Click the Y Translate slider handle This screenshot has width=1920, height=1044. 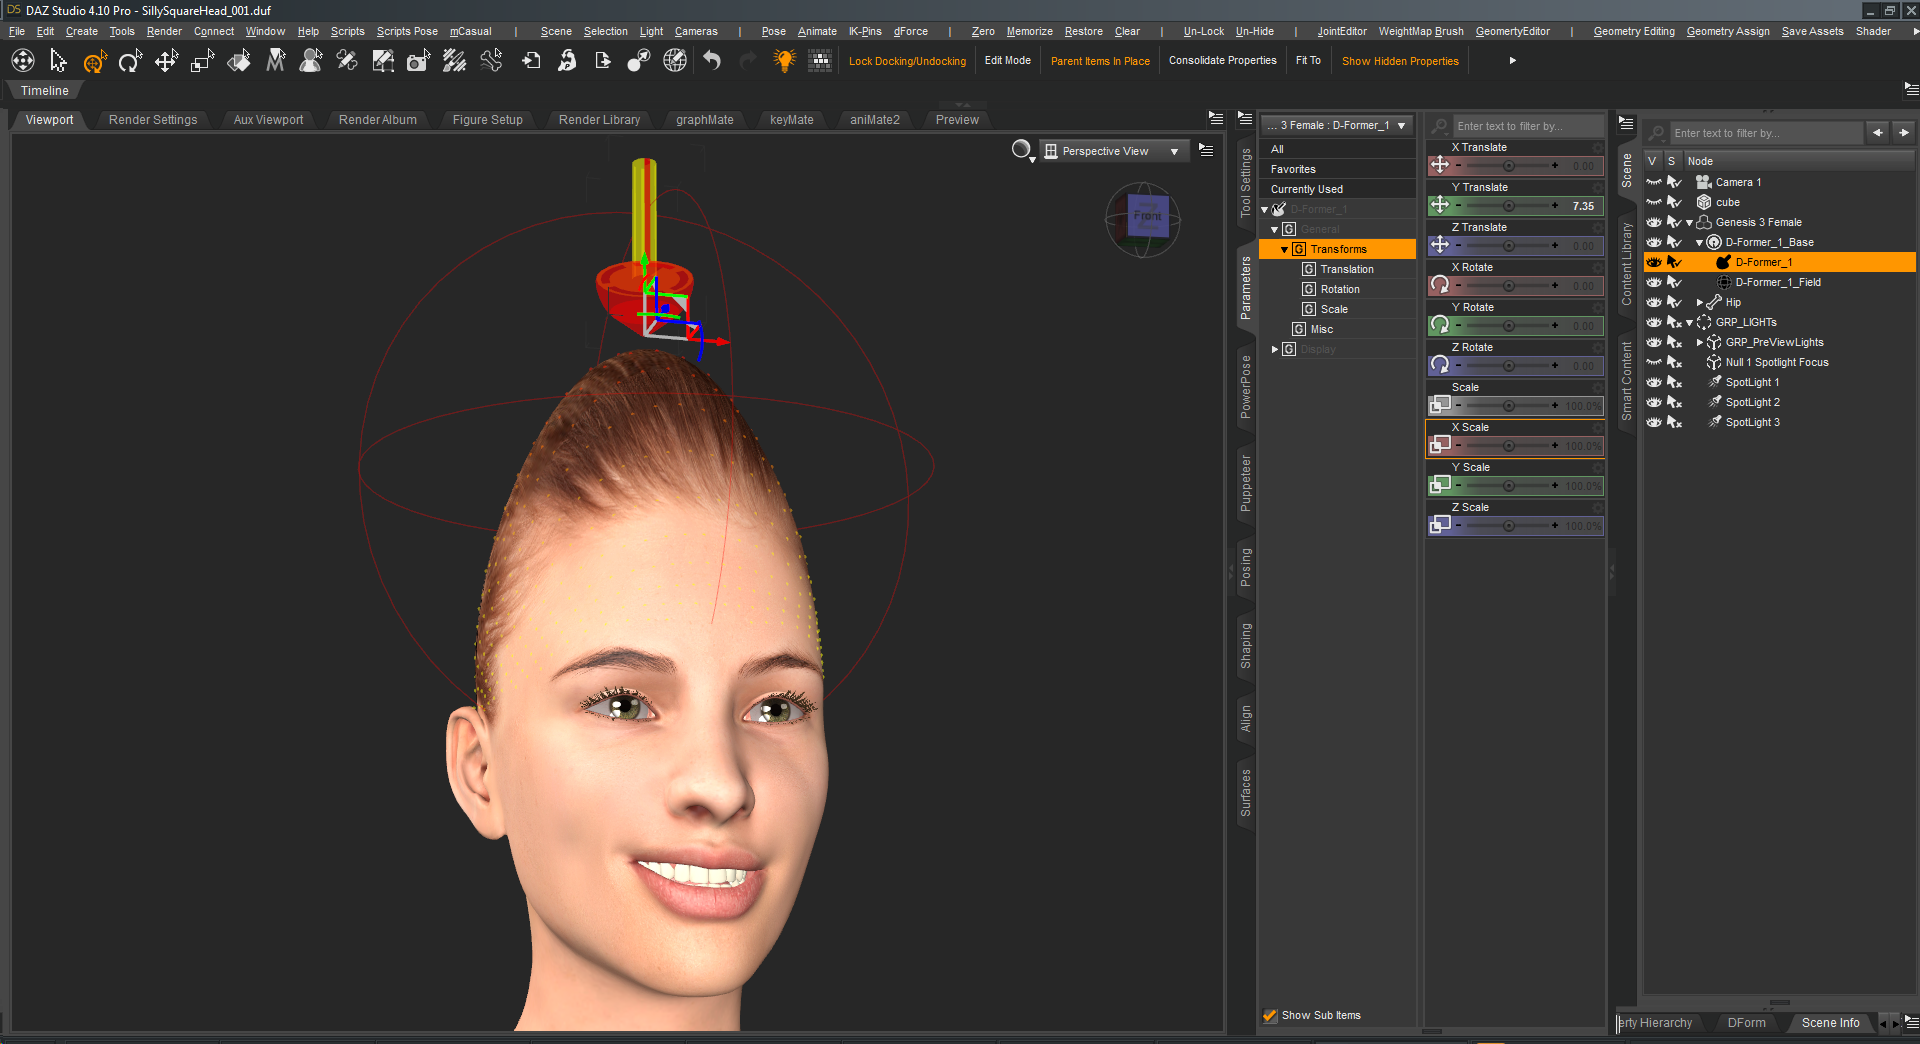coord(1508,206)
